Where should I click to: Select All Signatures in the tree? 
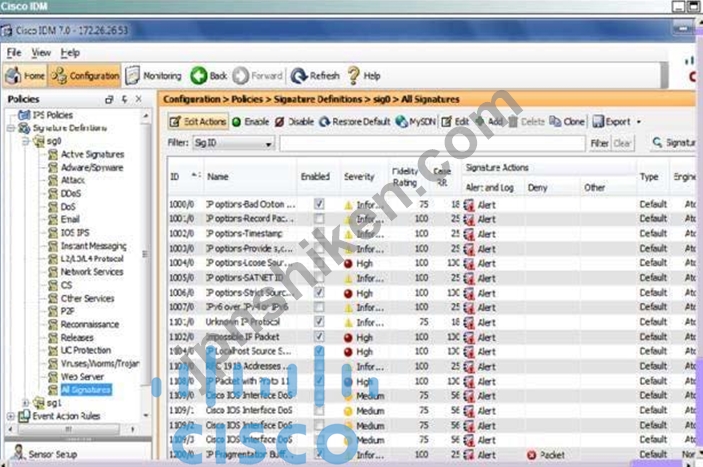tap(86, 389)
